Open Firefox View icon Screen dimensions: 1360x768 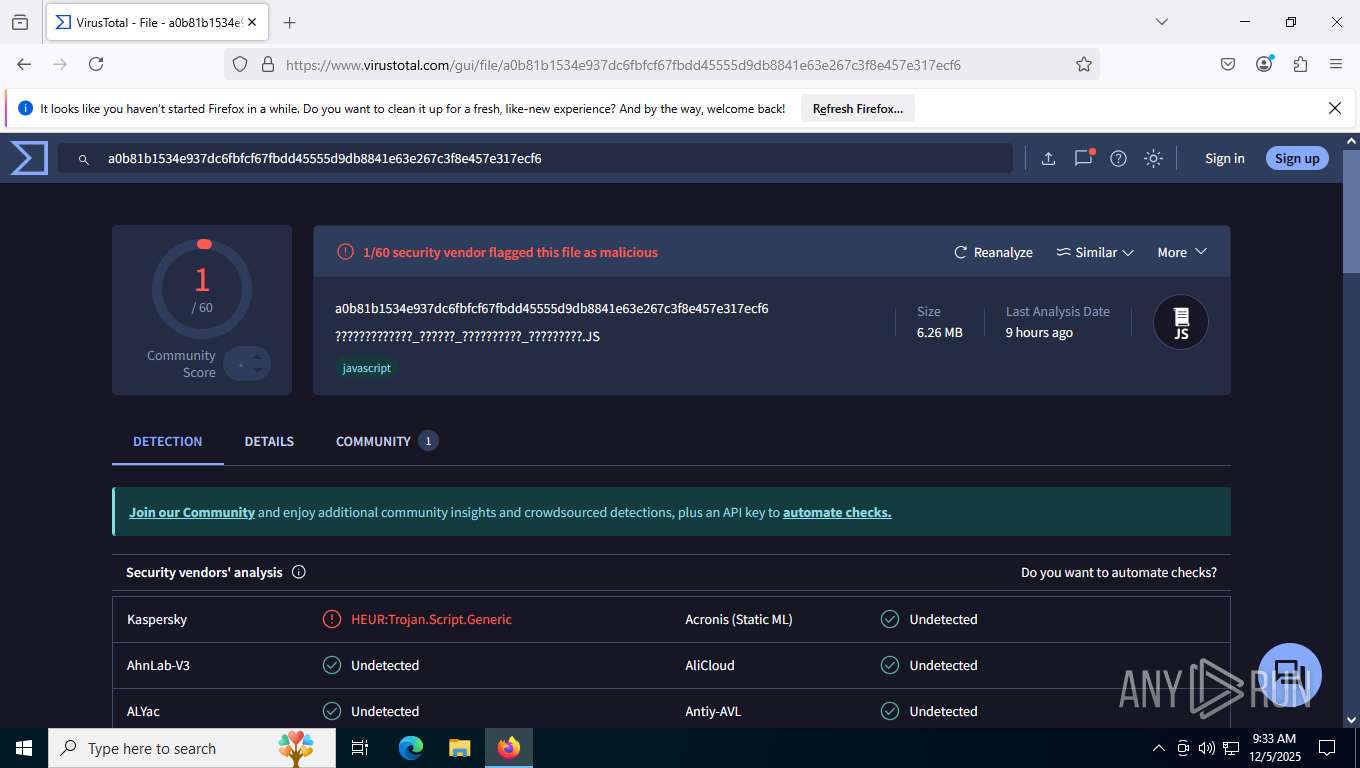pyautogui.click(x=20, y=22)
